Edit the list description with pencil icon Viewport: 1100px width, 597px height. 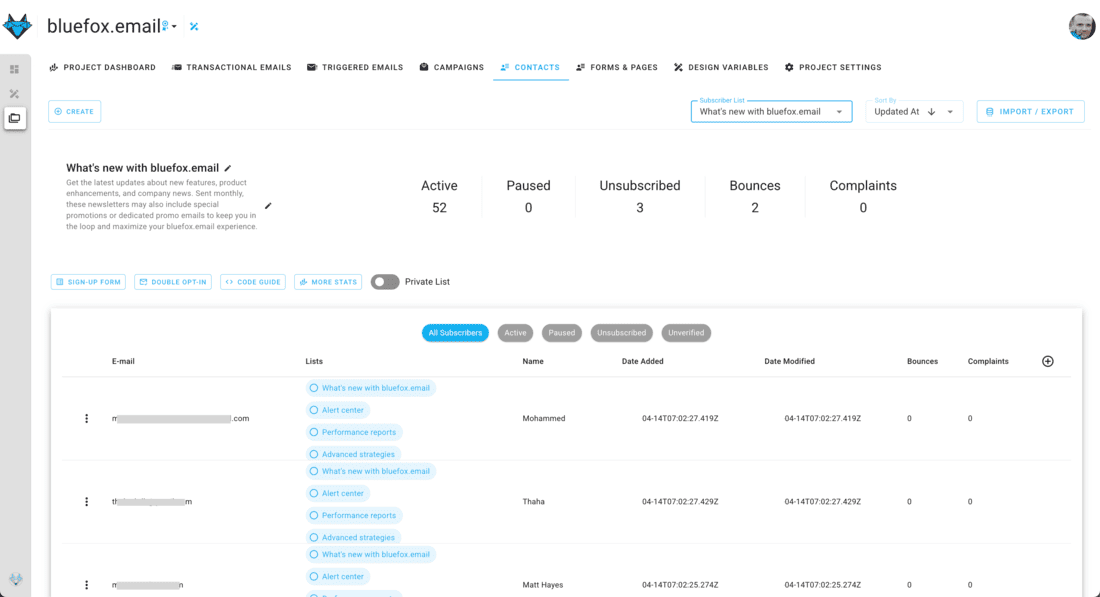[268, 206]
